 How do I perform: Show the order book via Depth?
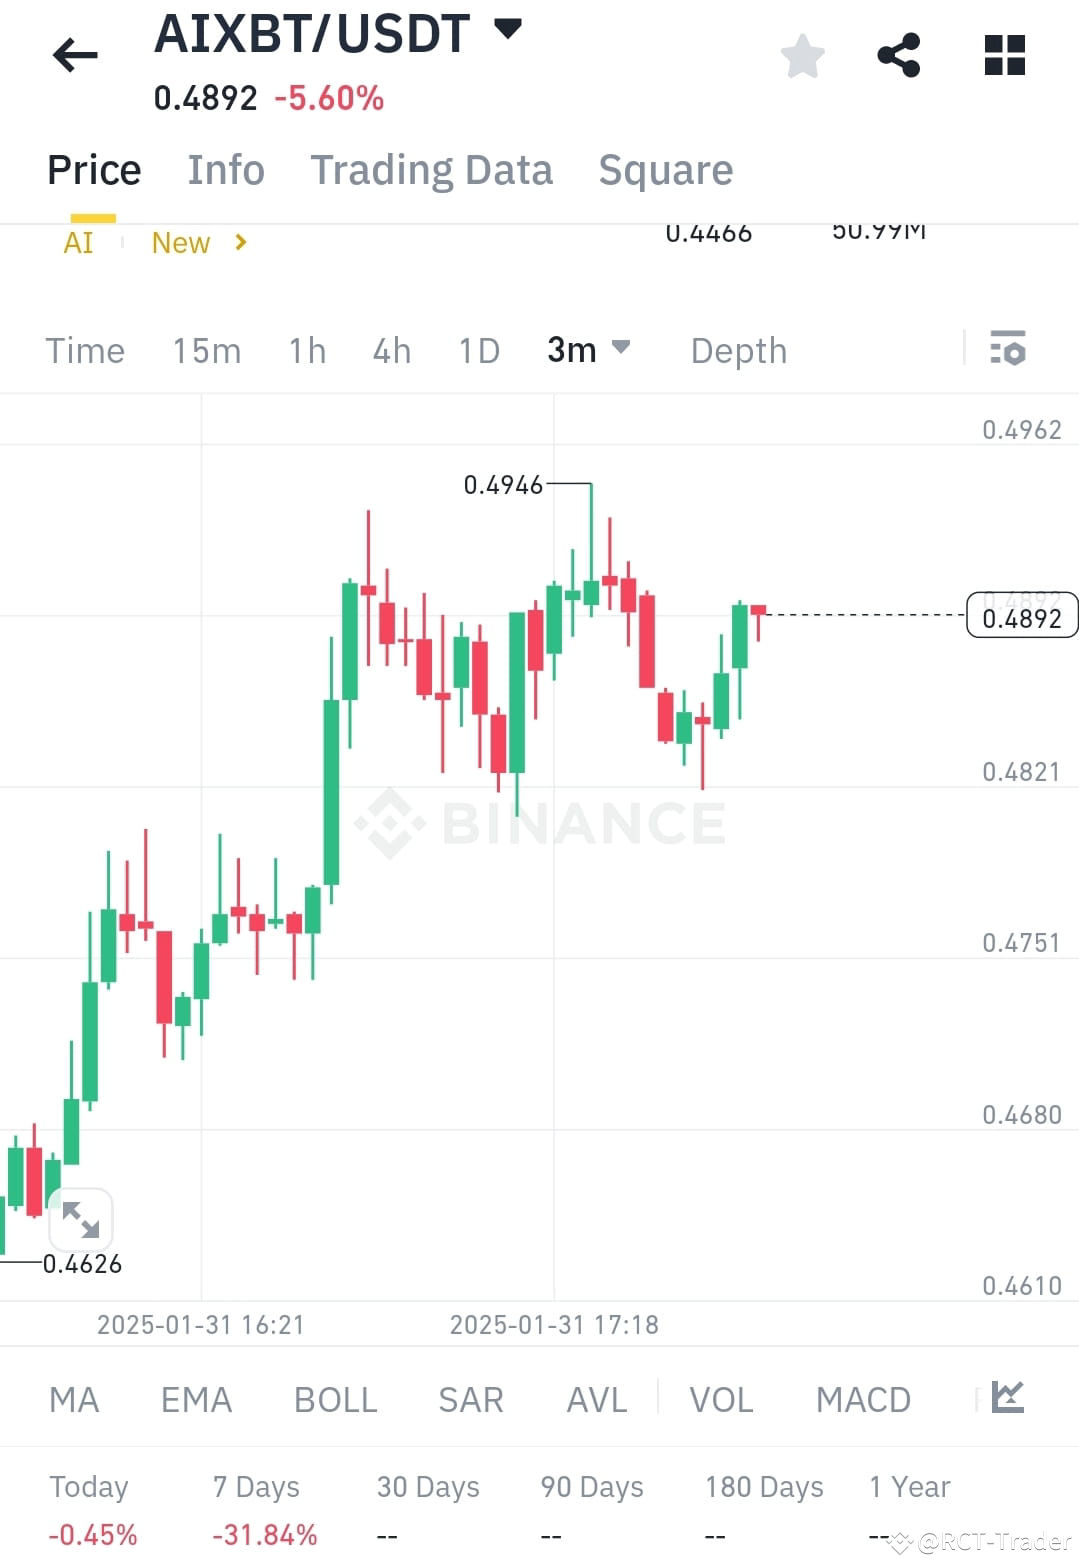coord(737,350)
